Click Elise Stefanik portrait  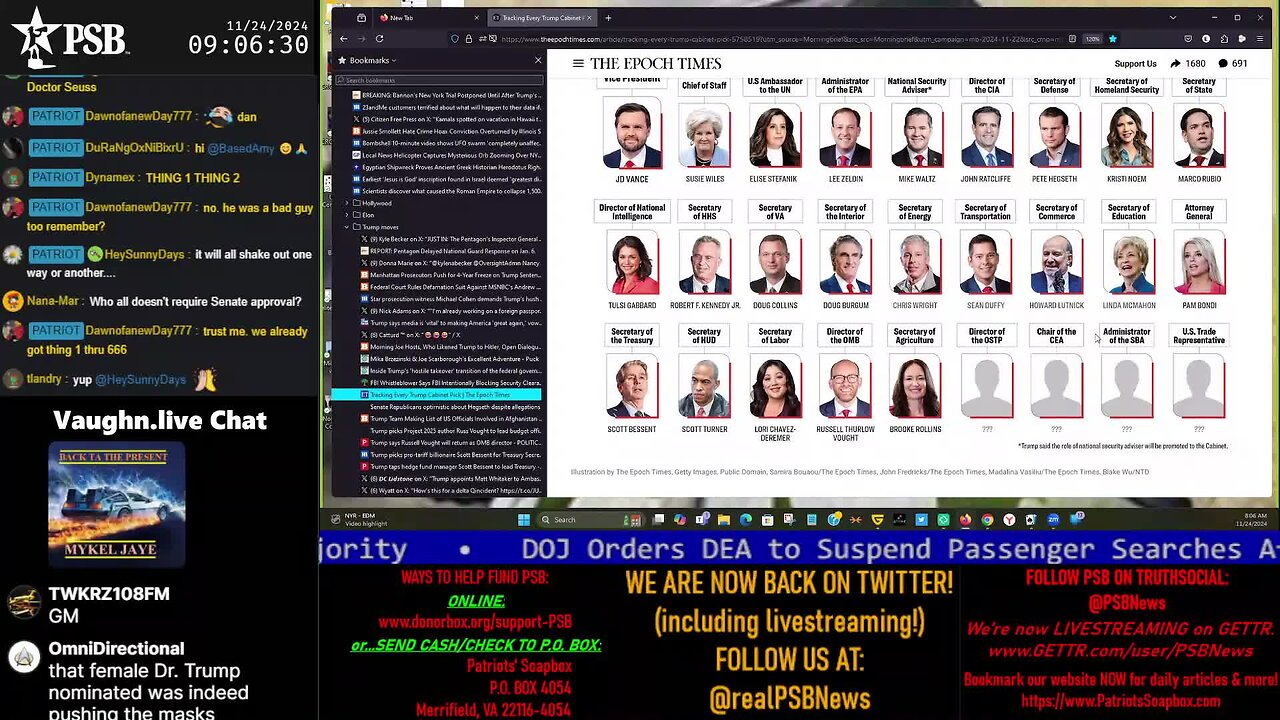(x=775, y=134)
